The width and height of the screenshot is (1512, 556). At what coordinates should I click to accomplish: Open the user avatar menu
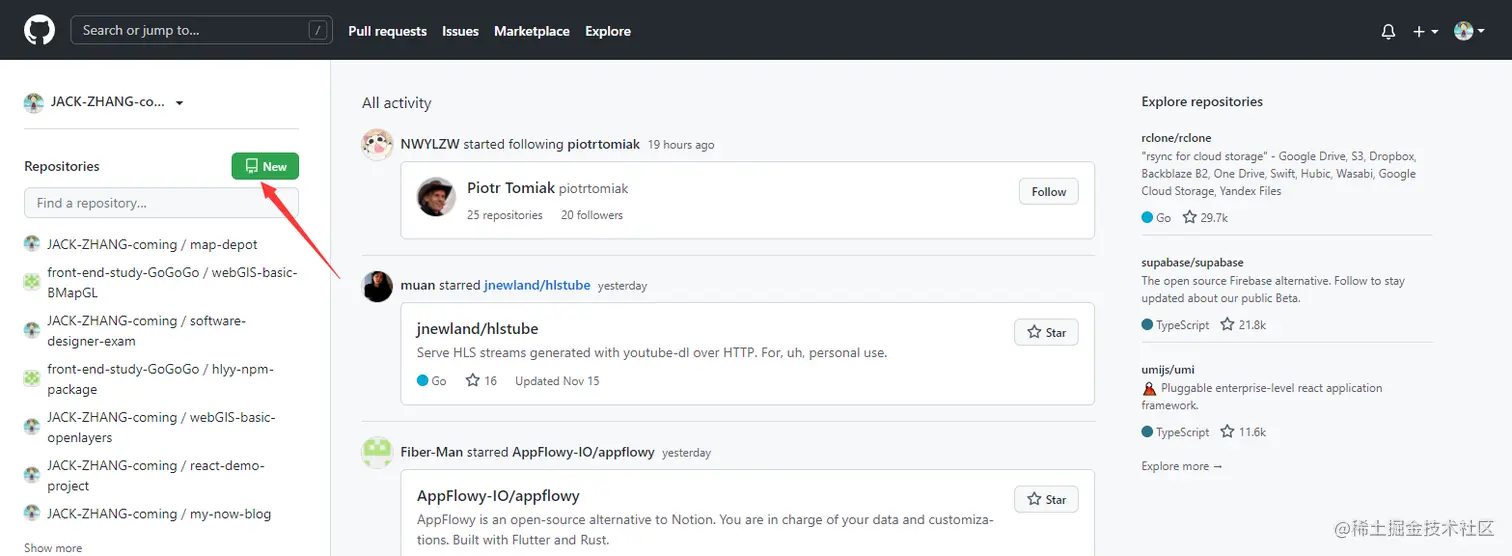[1469, 31]
